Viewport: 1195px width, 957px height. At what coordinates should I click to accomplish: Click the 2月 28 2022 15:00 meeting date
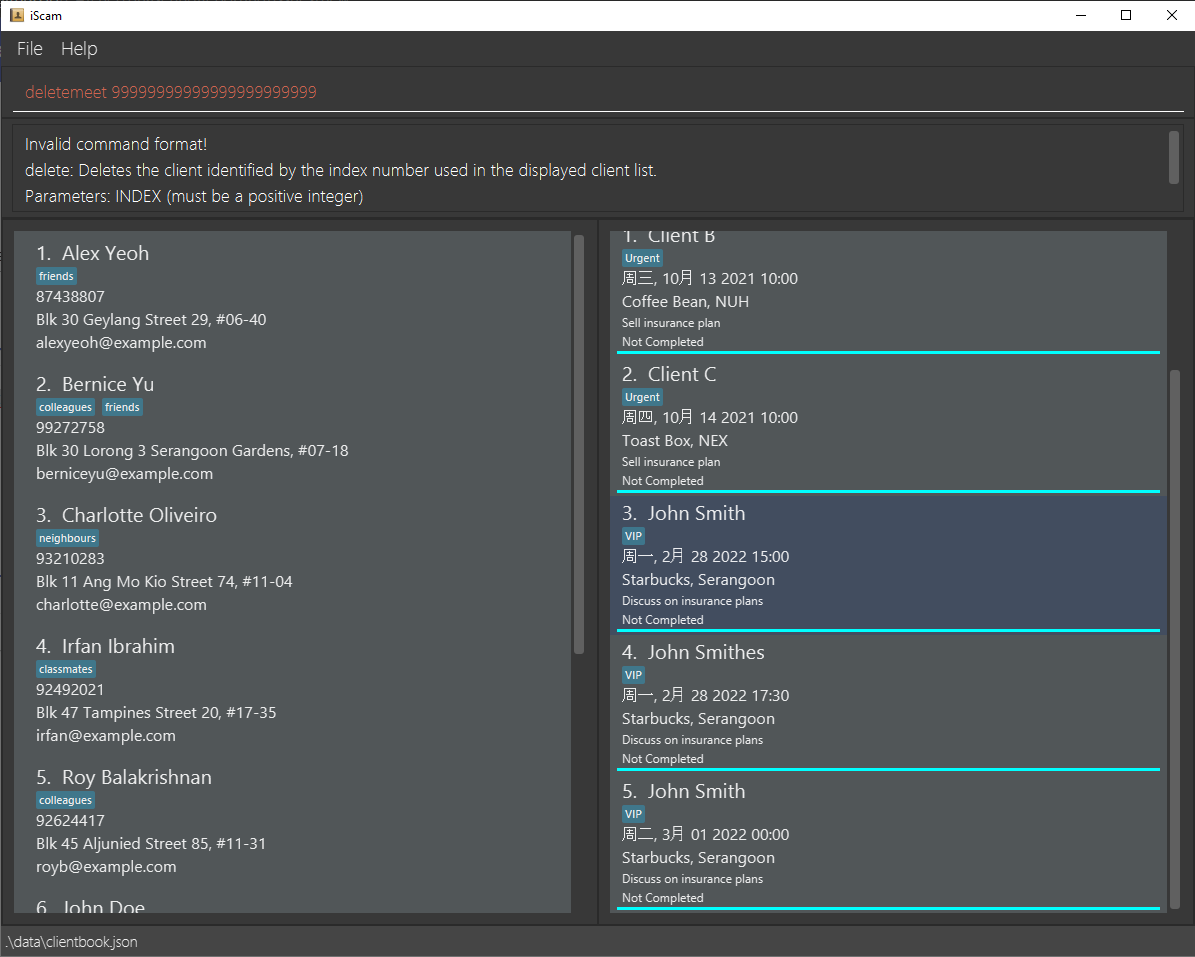pos(705,557)
